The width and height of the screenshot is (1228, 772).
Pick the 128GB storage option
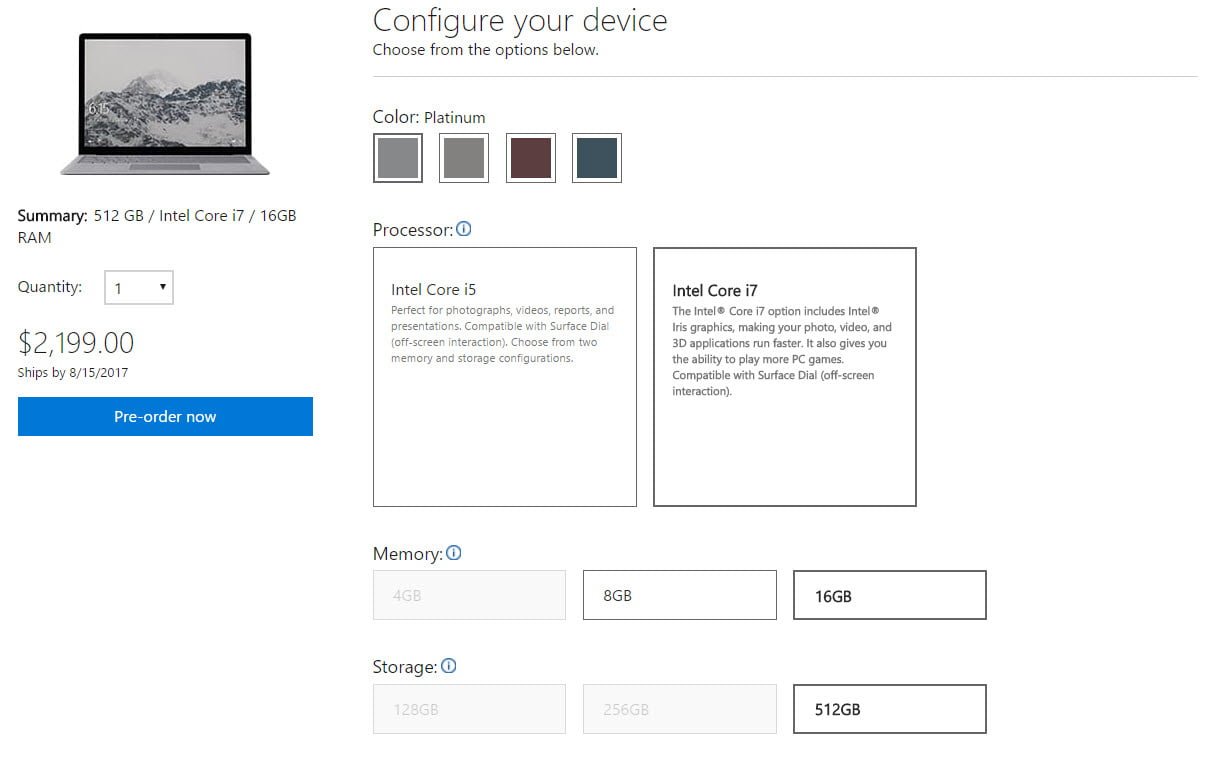469,709
